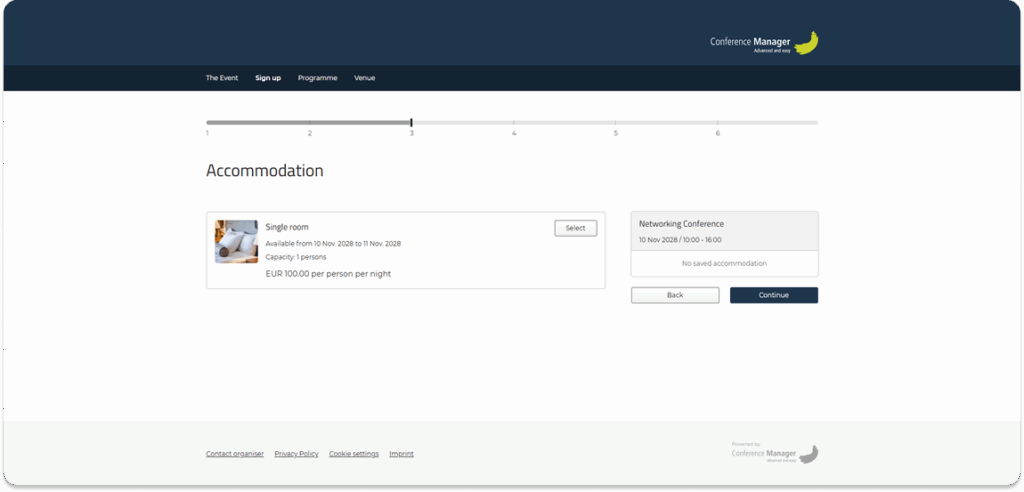This screenshot has height=492, width=1024.
Task: Click the Conference Manager banana logo in header
Action: pyautogui.click(x=764, y=43)
